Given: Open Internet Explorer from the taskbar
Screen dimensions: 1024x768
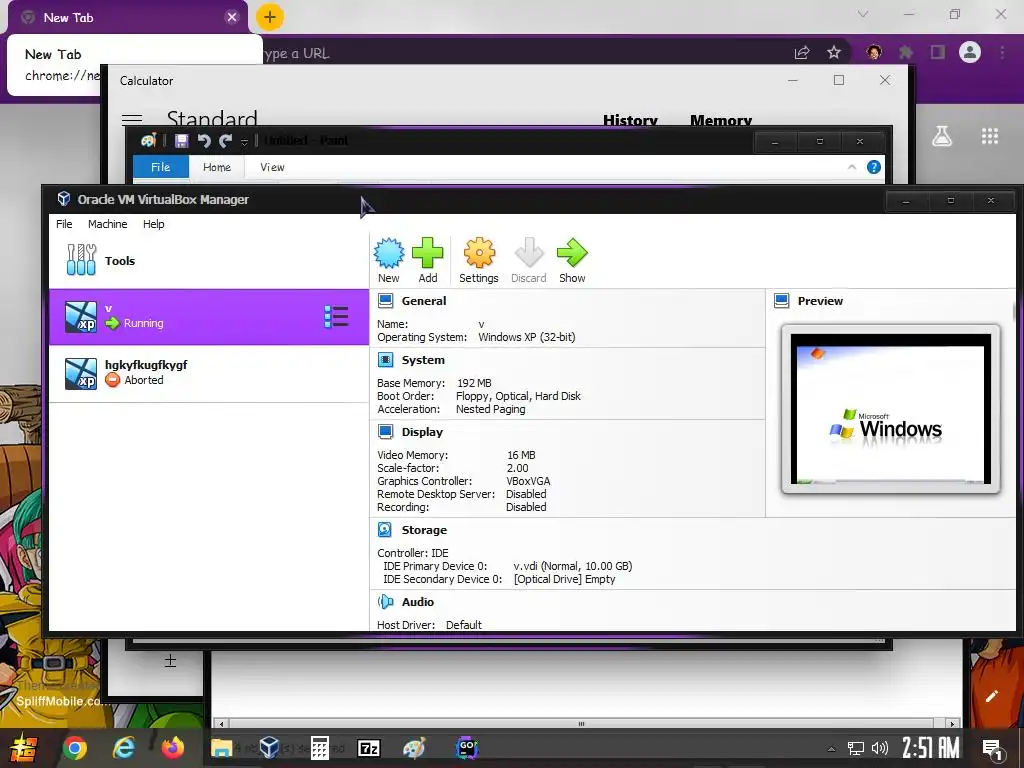Looking at the screenshot, I should [x=123, y=748].
